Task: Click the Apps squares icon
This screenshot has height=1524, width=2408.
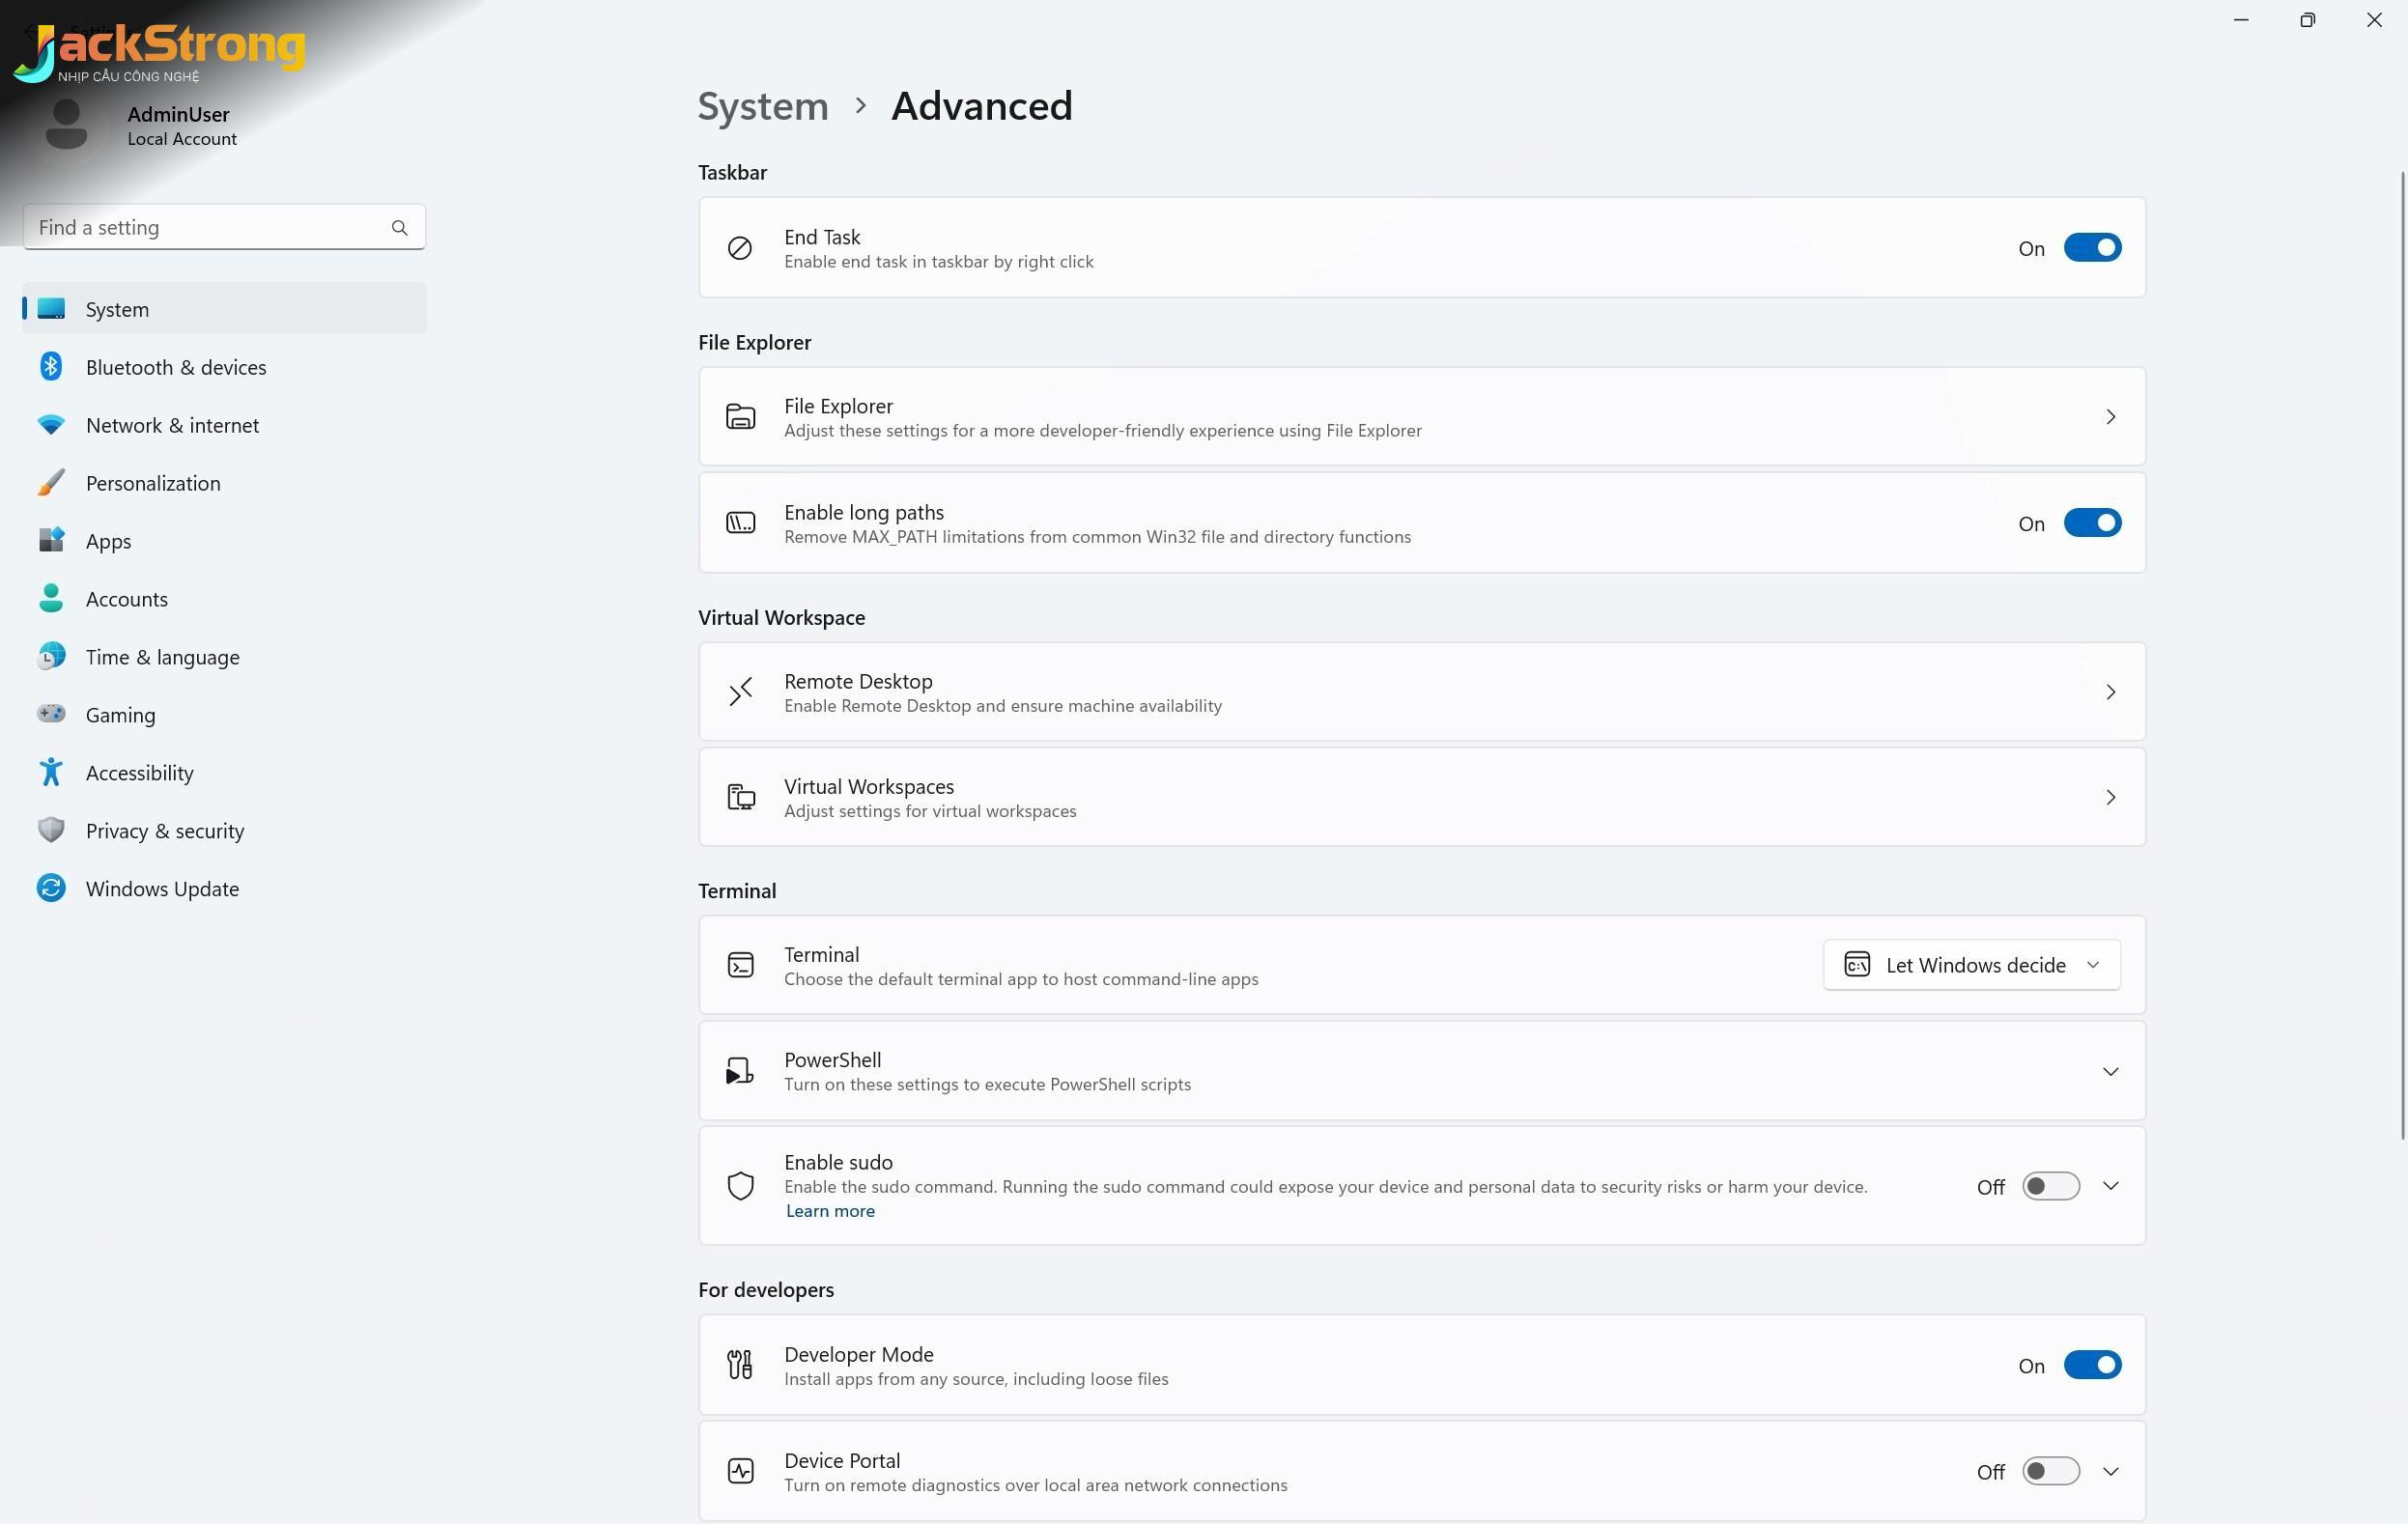Action: coord(51,541)
